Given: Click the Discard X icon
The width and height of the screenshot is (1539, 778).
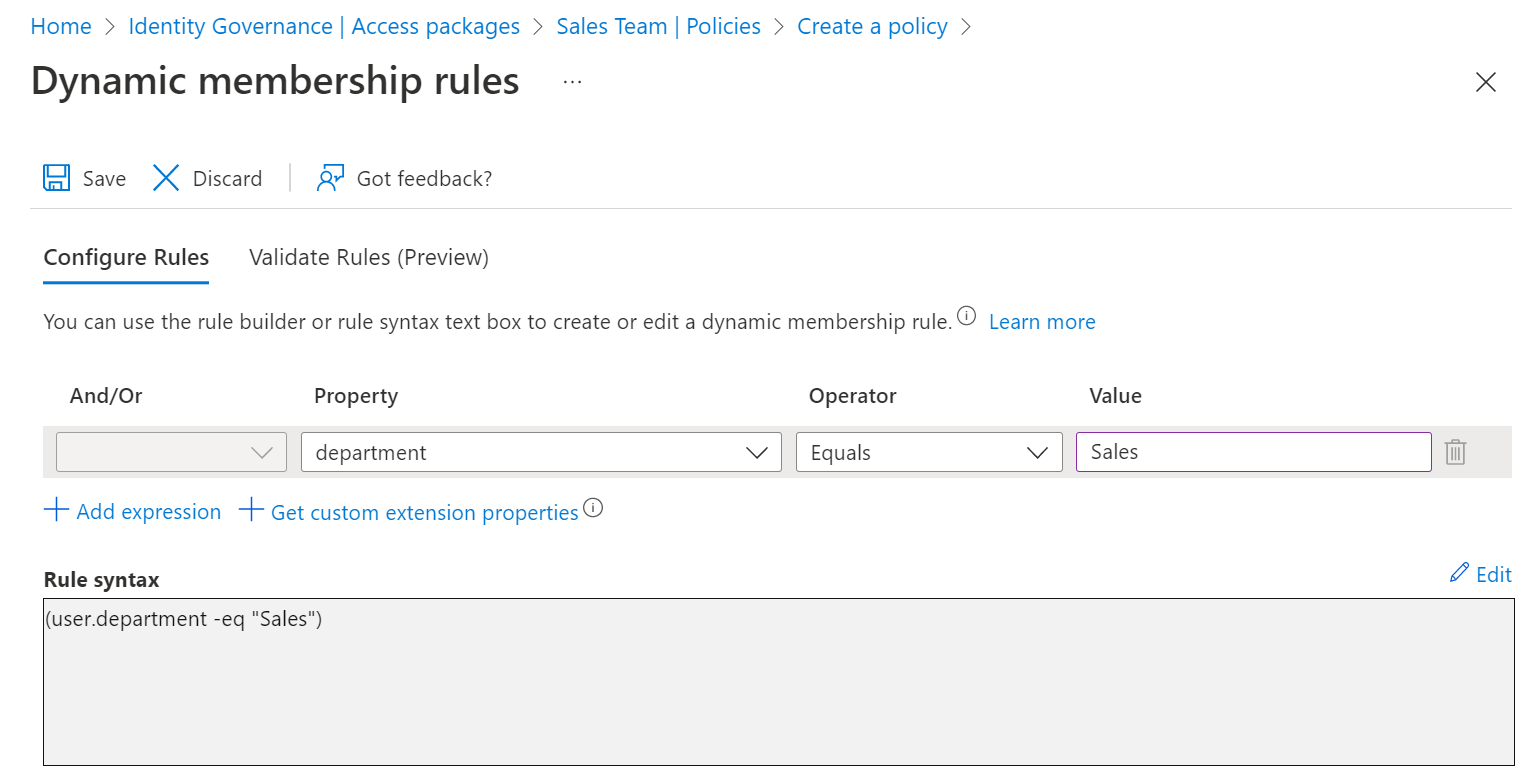Looking at the screenshot, I should 166,178.
